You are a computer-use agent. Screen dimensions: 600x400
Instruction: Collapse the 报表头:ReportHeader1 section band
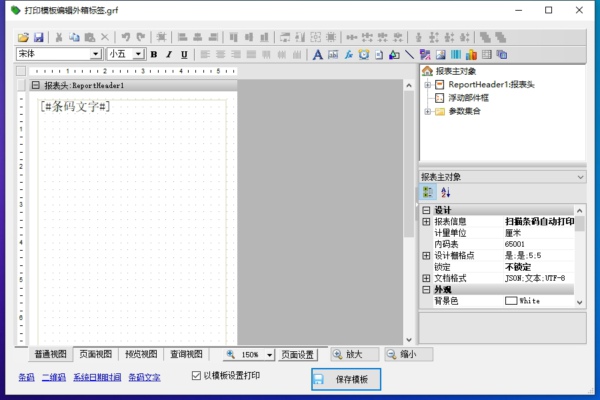pyautogui.click(x=36, y=85)
